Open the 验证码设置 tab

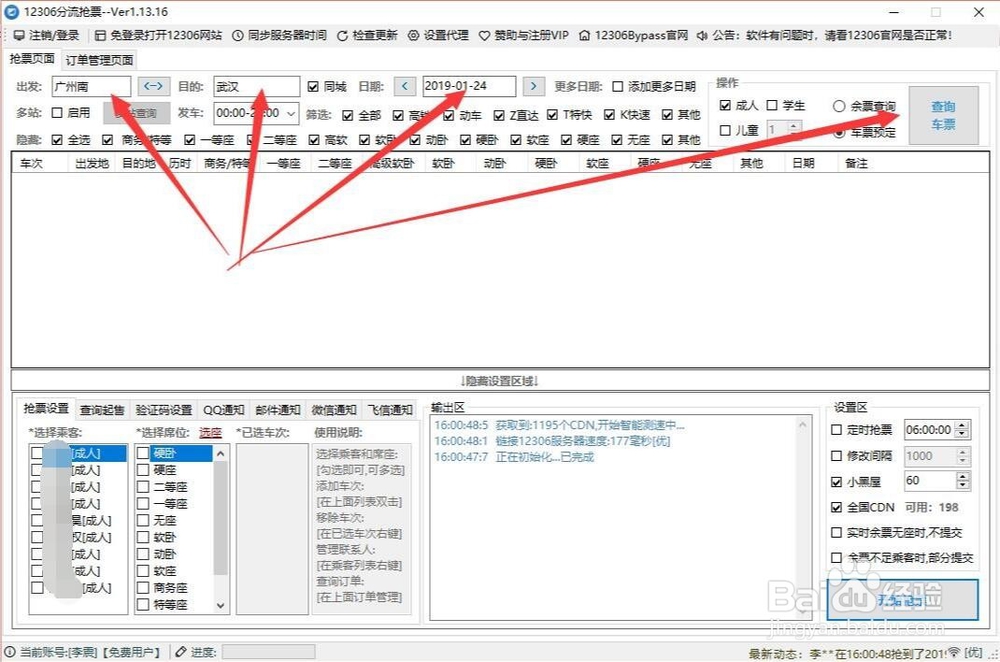tap(164, 410)
